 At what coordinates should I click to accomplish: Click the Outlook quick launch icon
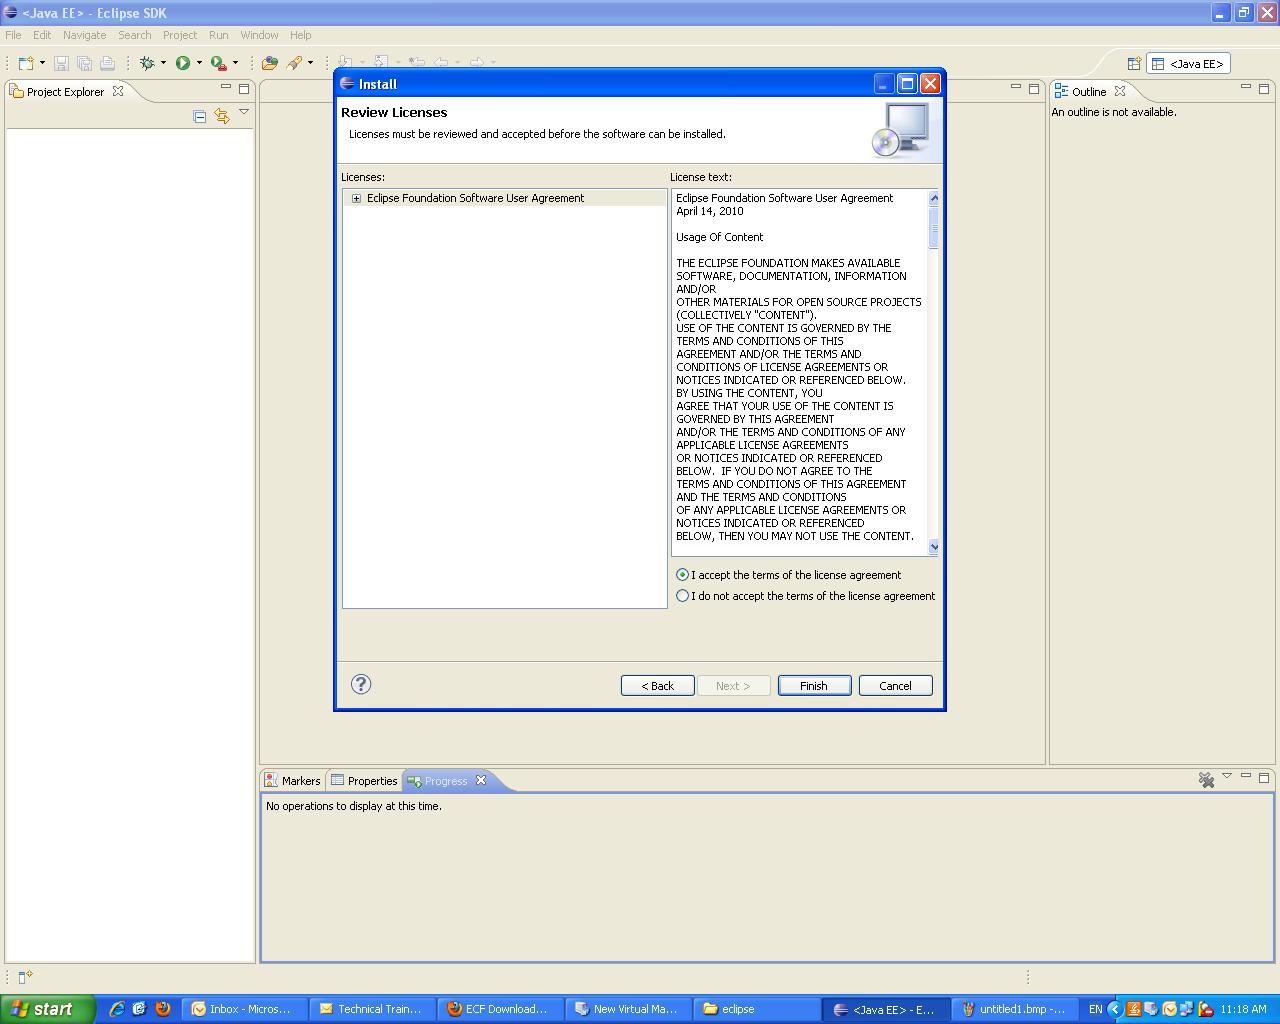139,1009
